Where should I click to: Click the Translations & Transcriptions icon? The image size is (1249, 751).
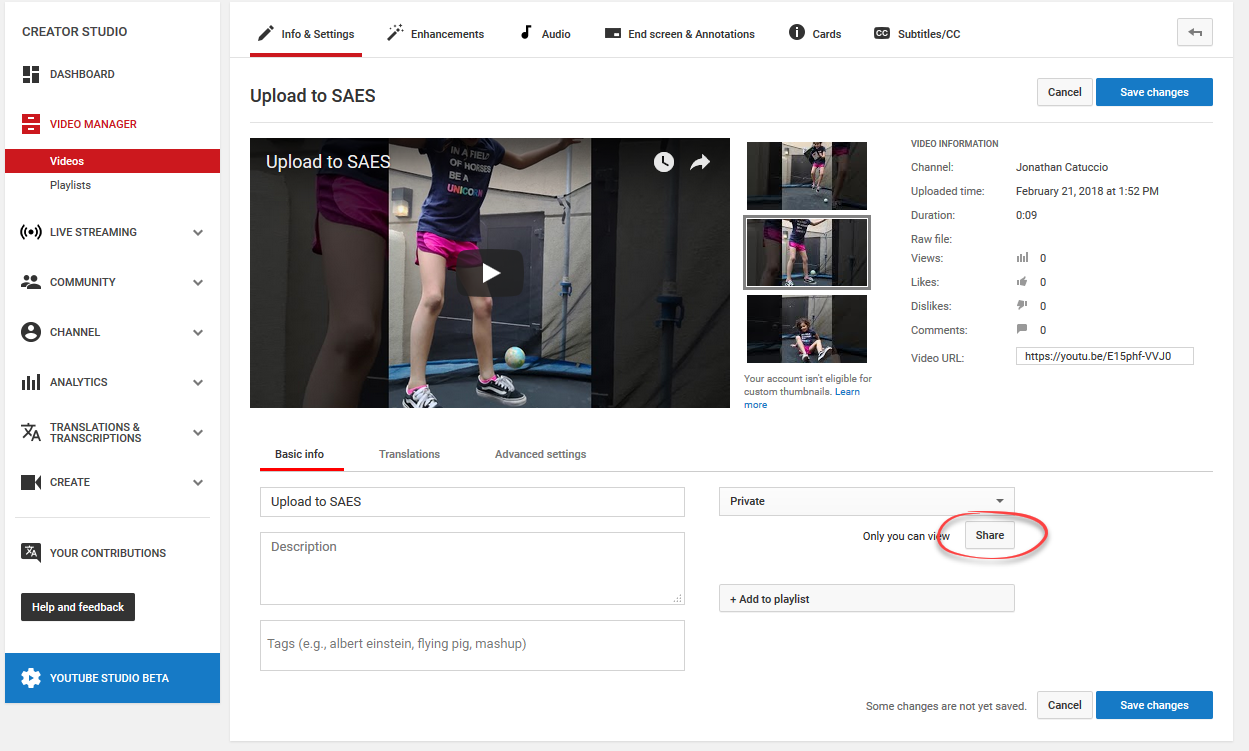pos(31,432)
